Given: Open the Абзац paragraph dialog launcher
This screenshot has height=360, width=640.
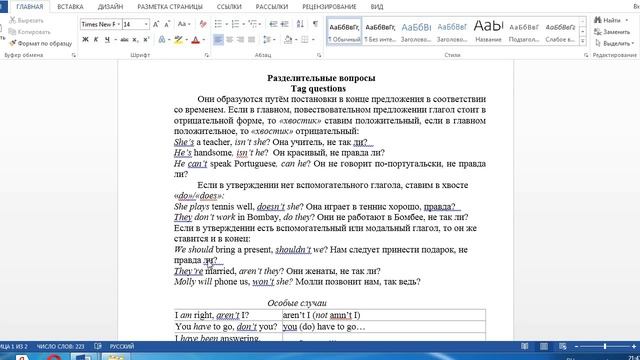Looking at the screenshot, I should click(319, 55).
